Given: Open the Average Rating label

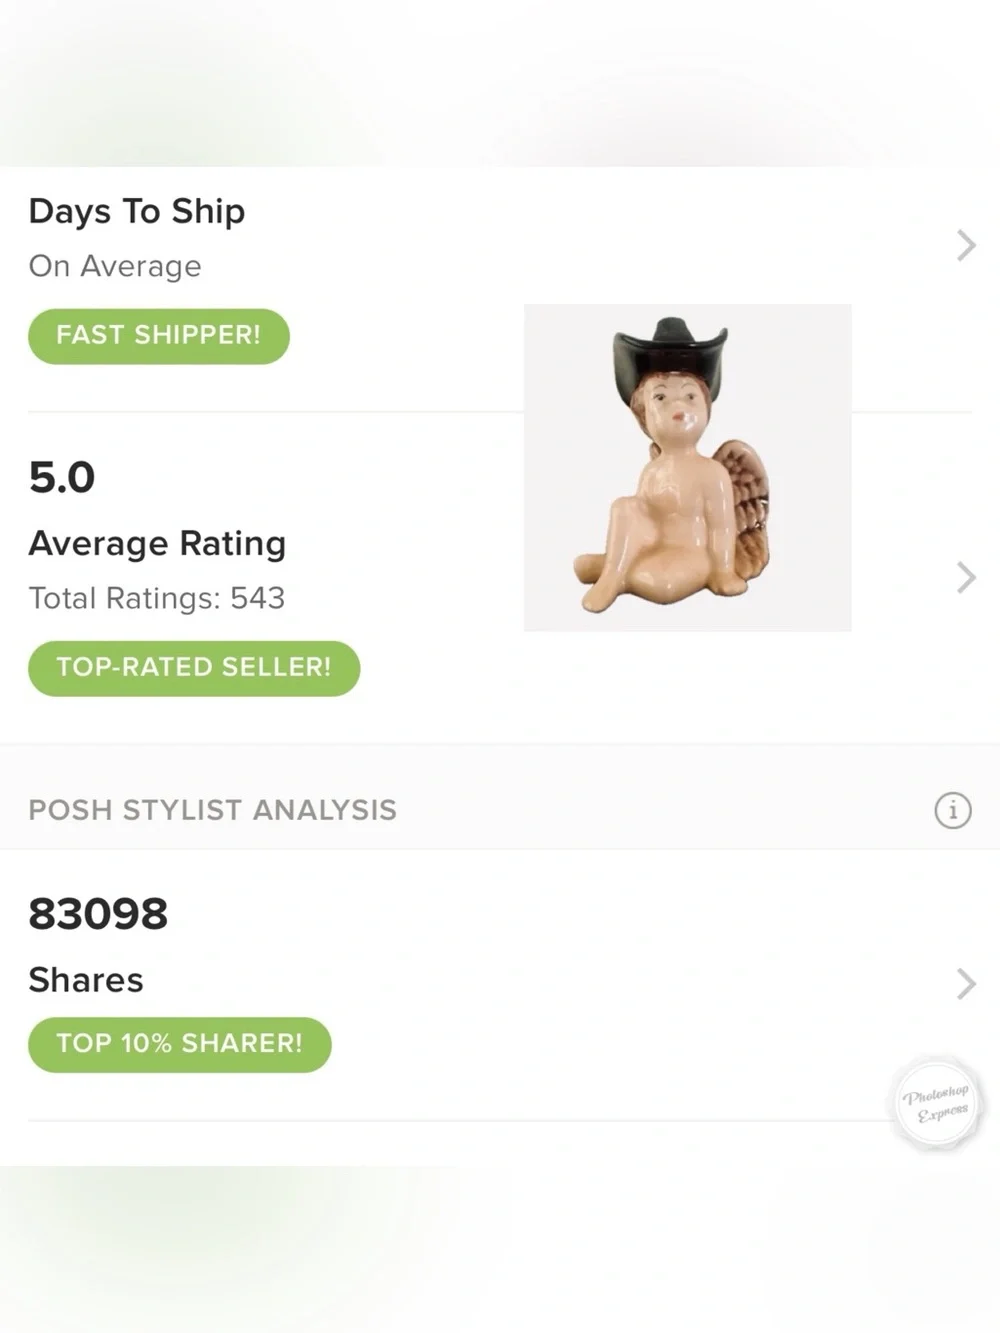Looking at the screenshot, I should 157,543.
